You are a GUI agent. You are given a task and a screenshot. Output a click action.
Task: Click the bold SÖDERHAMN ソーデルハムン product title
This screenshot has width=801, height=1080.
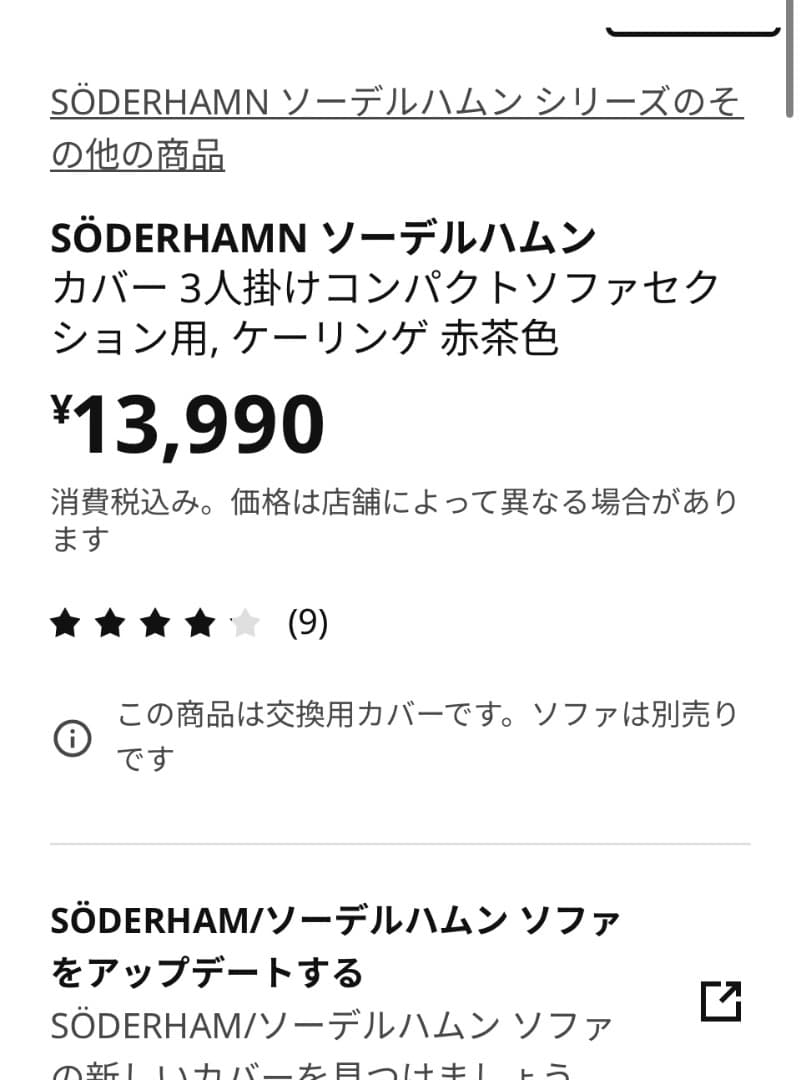click(323, 238)
